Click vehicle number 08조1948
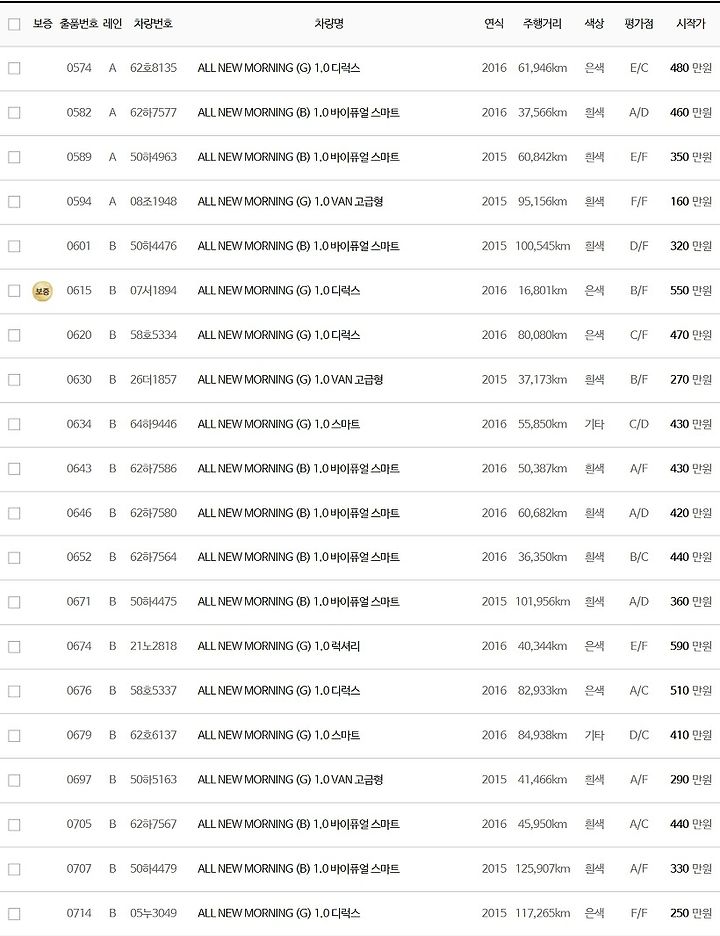 tap(153, 201)
